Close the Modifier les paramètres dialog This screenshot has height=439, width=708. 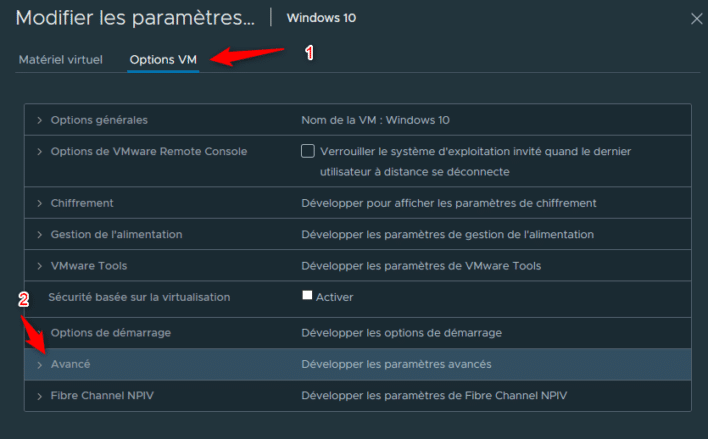(697, 18)
